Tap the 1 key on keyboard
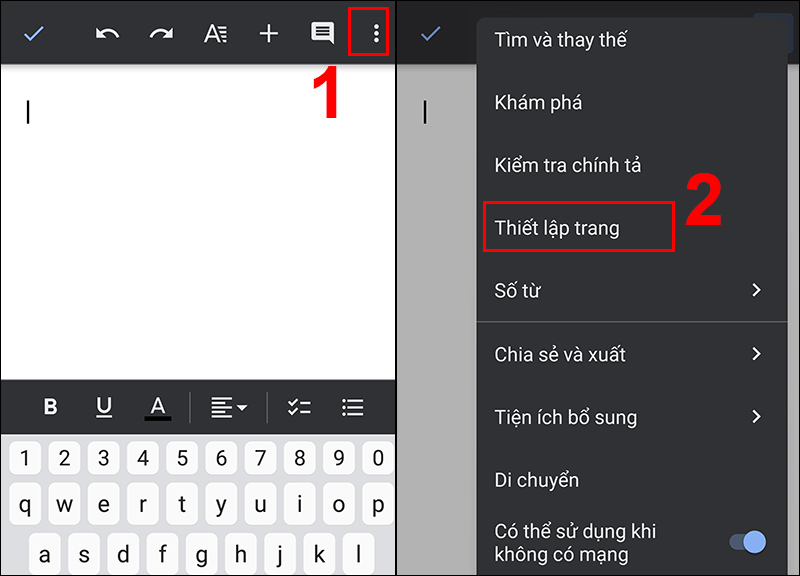The image size is (800, 576). pos(25,458)
